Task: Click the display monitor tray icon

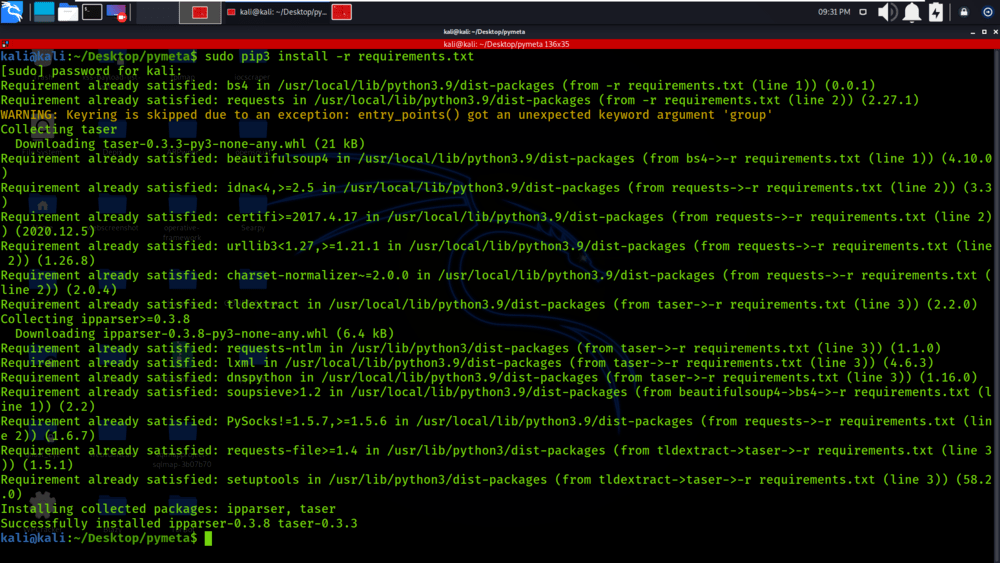Action: [x=863, y=12]
